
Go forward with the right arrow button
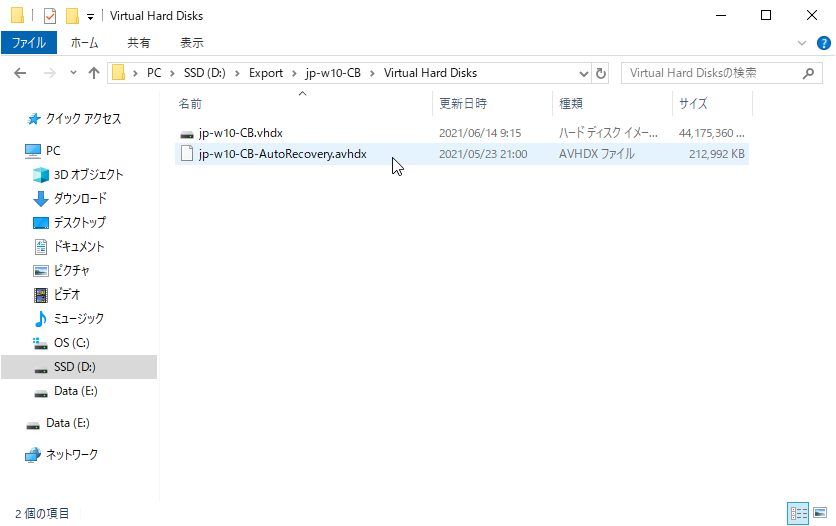pos(50,73)
